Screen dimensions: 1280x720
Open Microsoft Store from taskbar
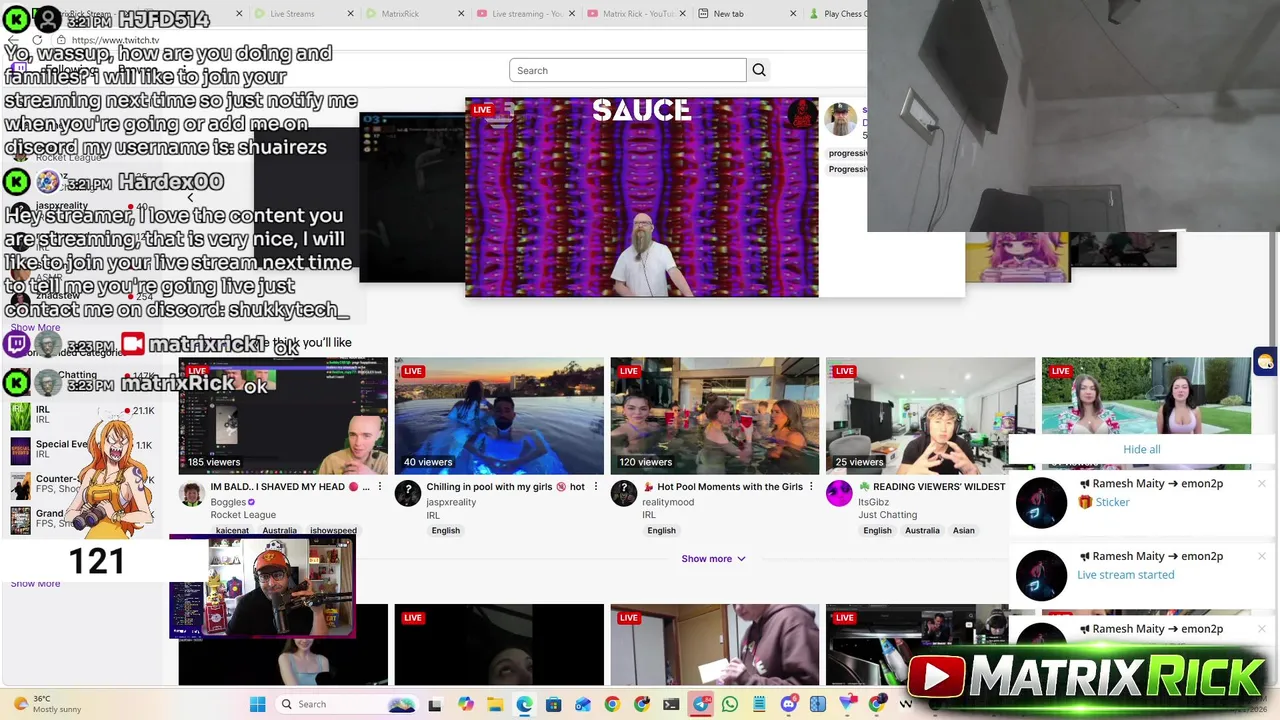[x=553, y=704]
